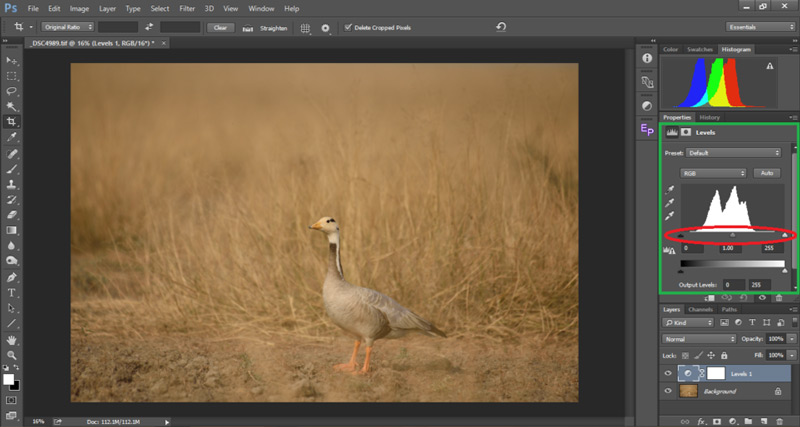Hide the Levels 1 layer
Screen dimensions: 800x427
tap(669, 372)
